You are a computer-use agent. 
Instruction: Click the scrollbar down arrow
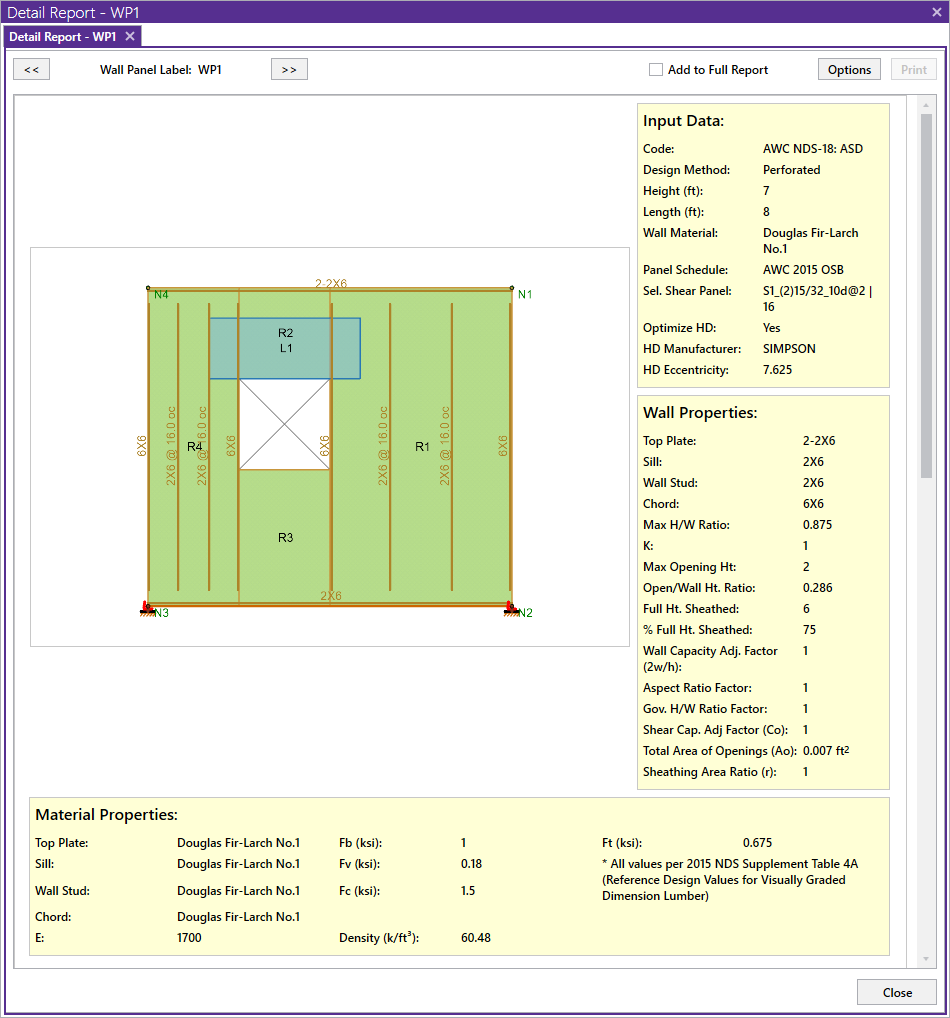[925, 959]
